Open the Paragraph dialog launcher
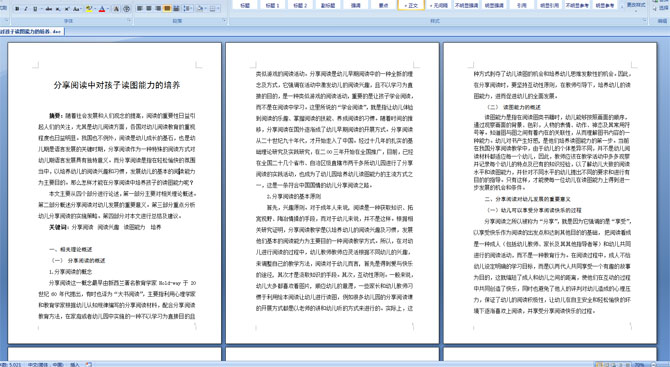 (x=225, y=20)
